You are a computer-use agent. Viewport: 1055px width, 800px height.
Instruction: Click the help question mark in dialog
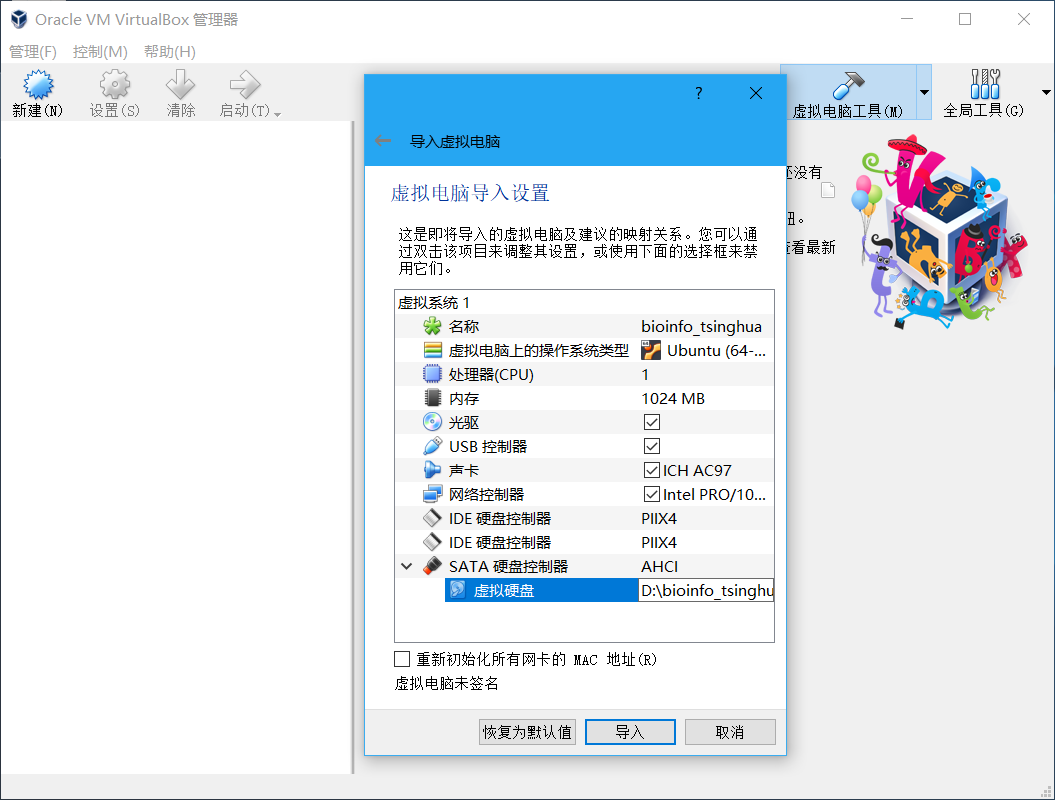698,93
